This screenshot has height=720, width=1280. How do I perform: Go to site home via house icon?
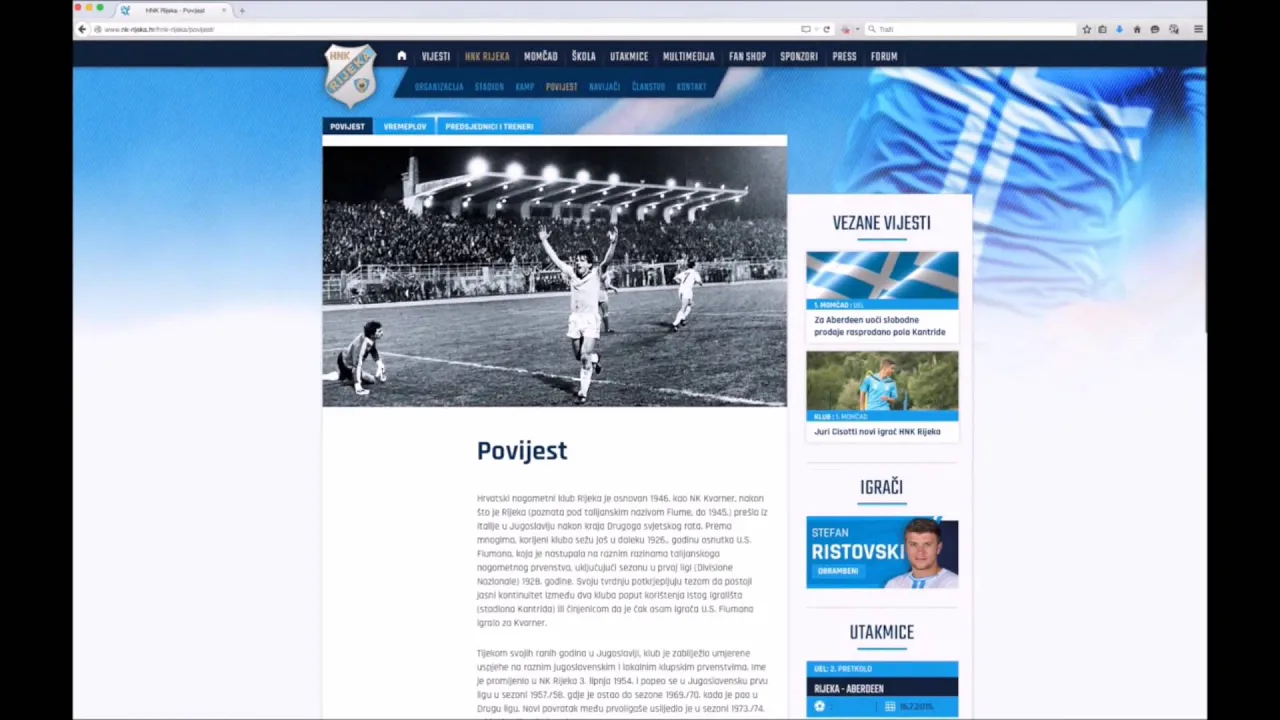click(x=402, y=56)
